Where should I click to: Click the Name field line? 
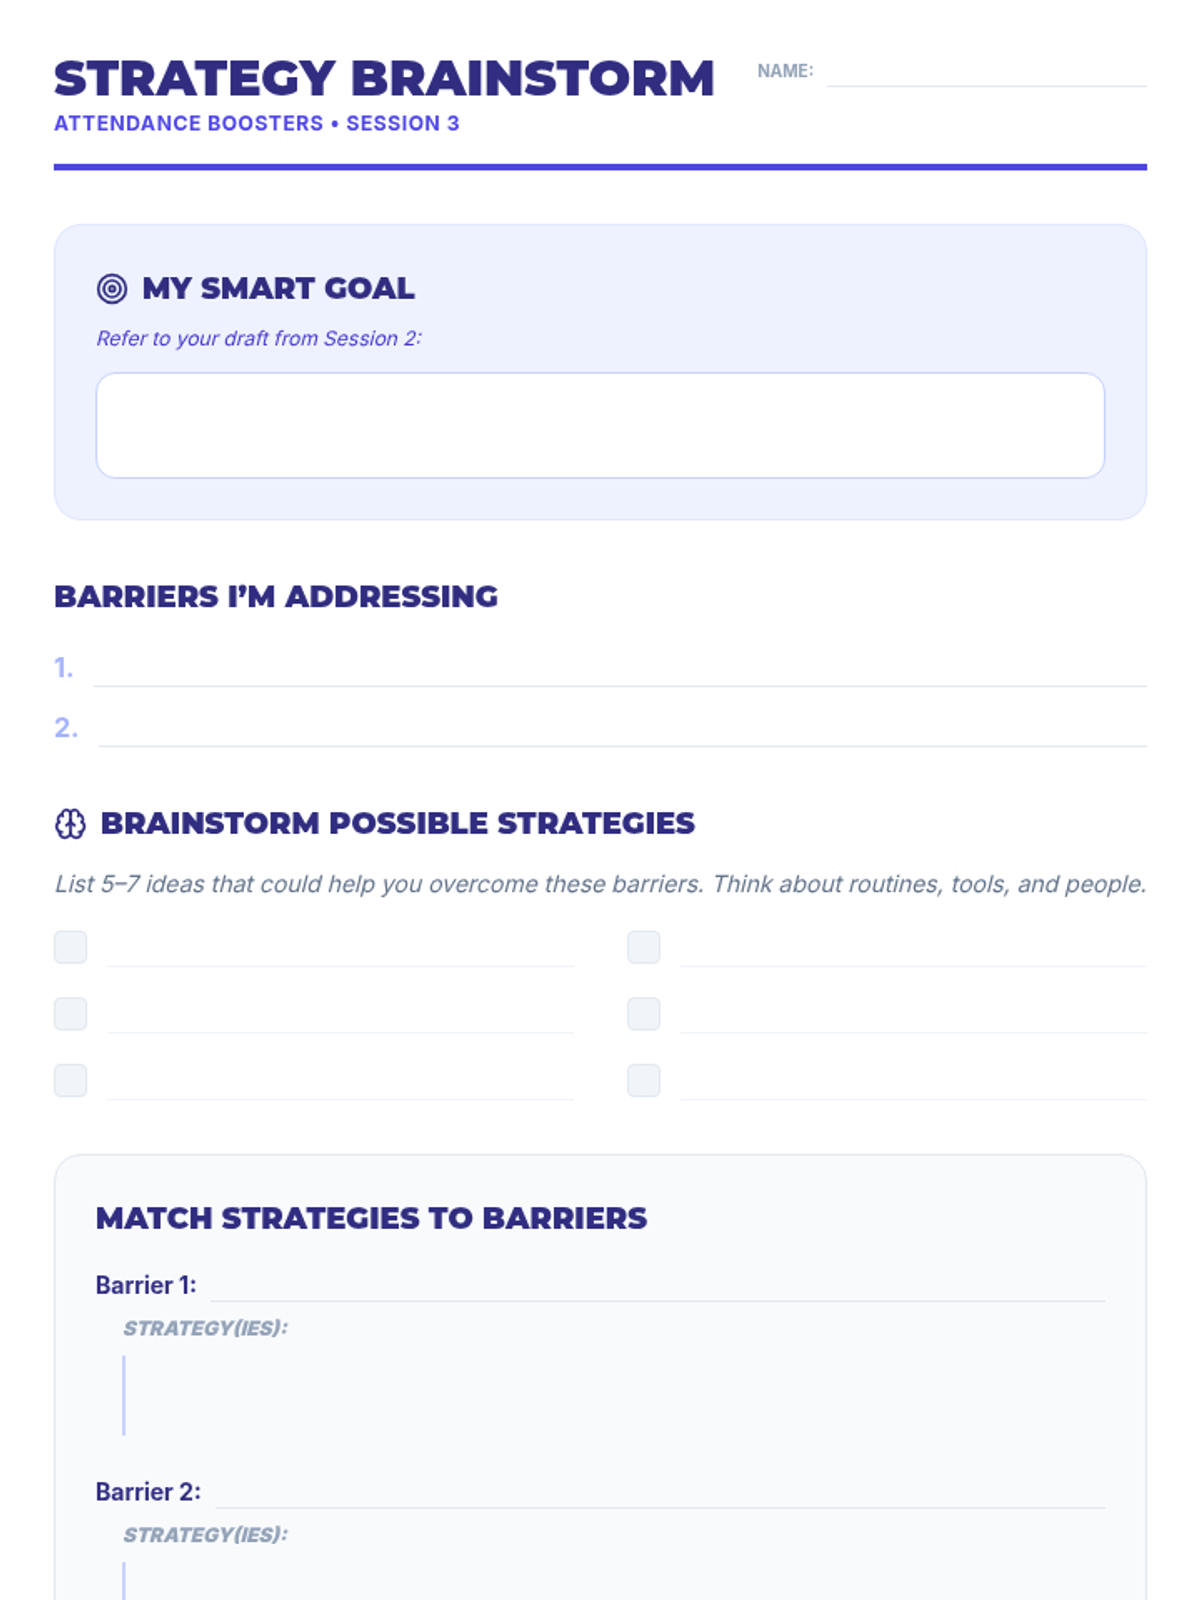click(986, 73)
